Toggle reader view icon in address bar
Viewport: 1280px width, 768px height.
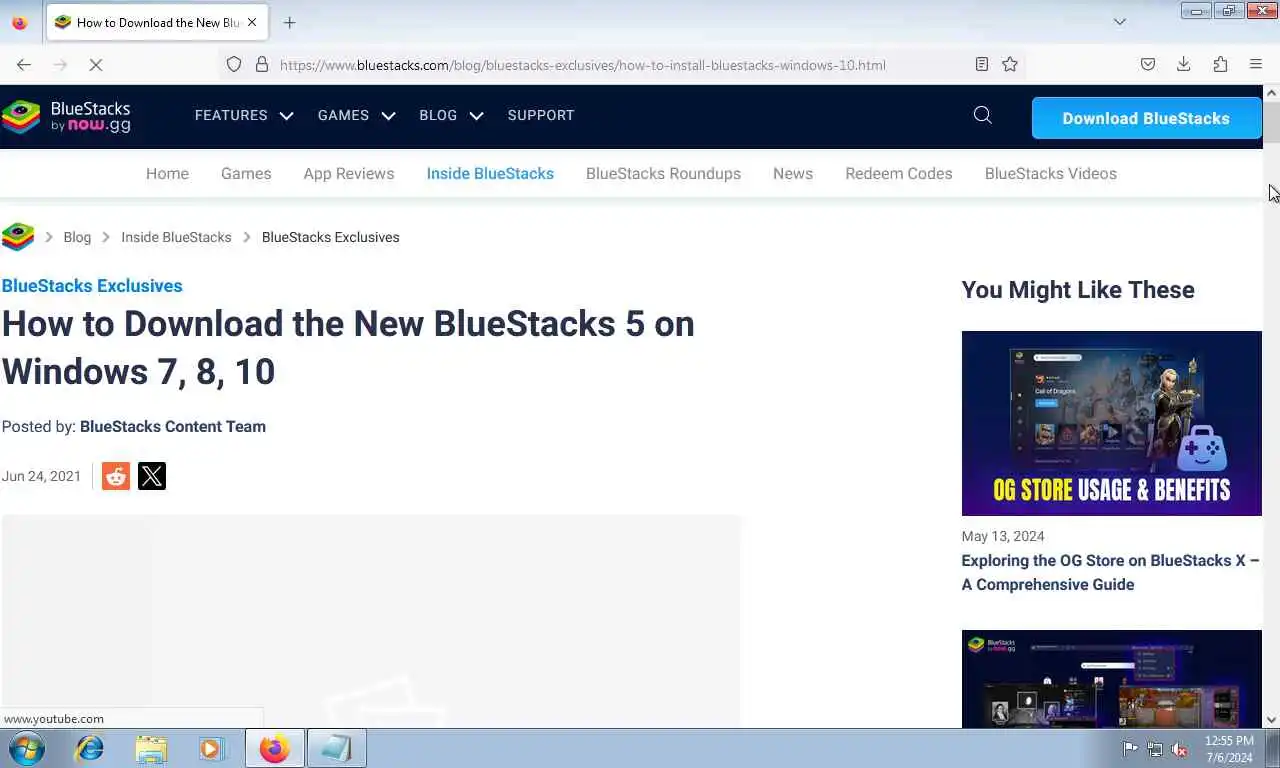click(982, 64)
